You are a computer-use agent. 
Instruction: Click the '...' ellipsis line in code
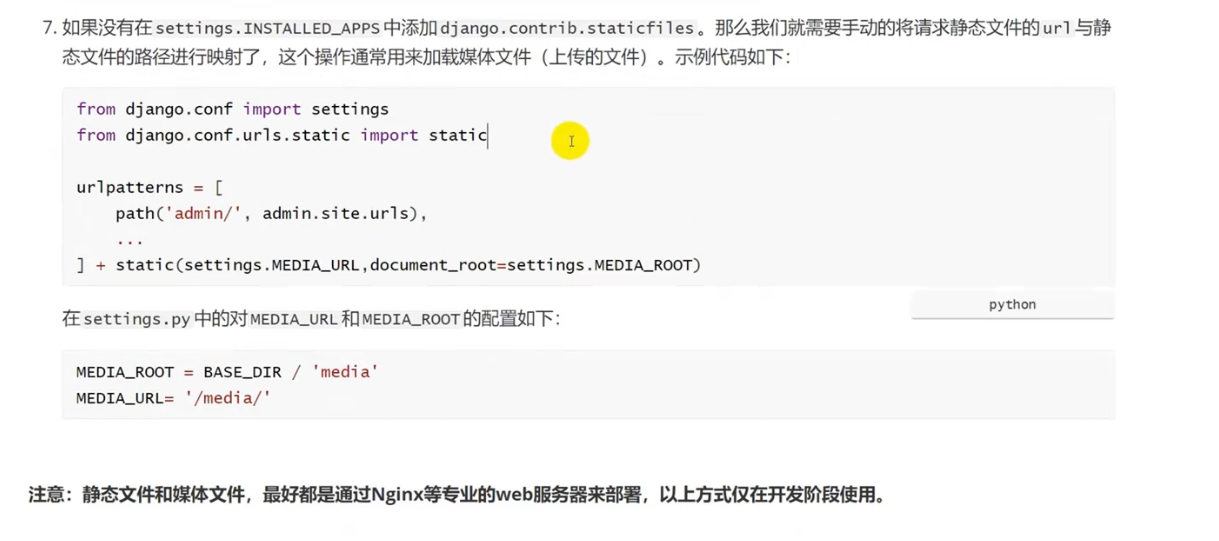click(129, 240)
